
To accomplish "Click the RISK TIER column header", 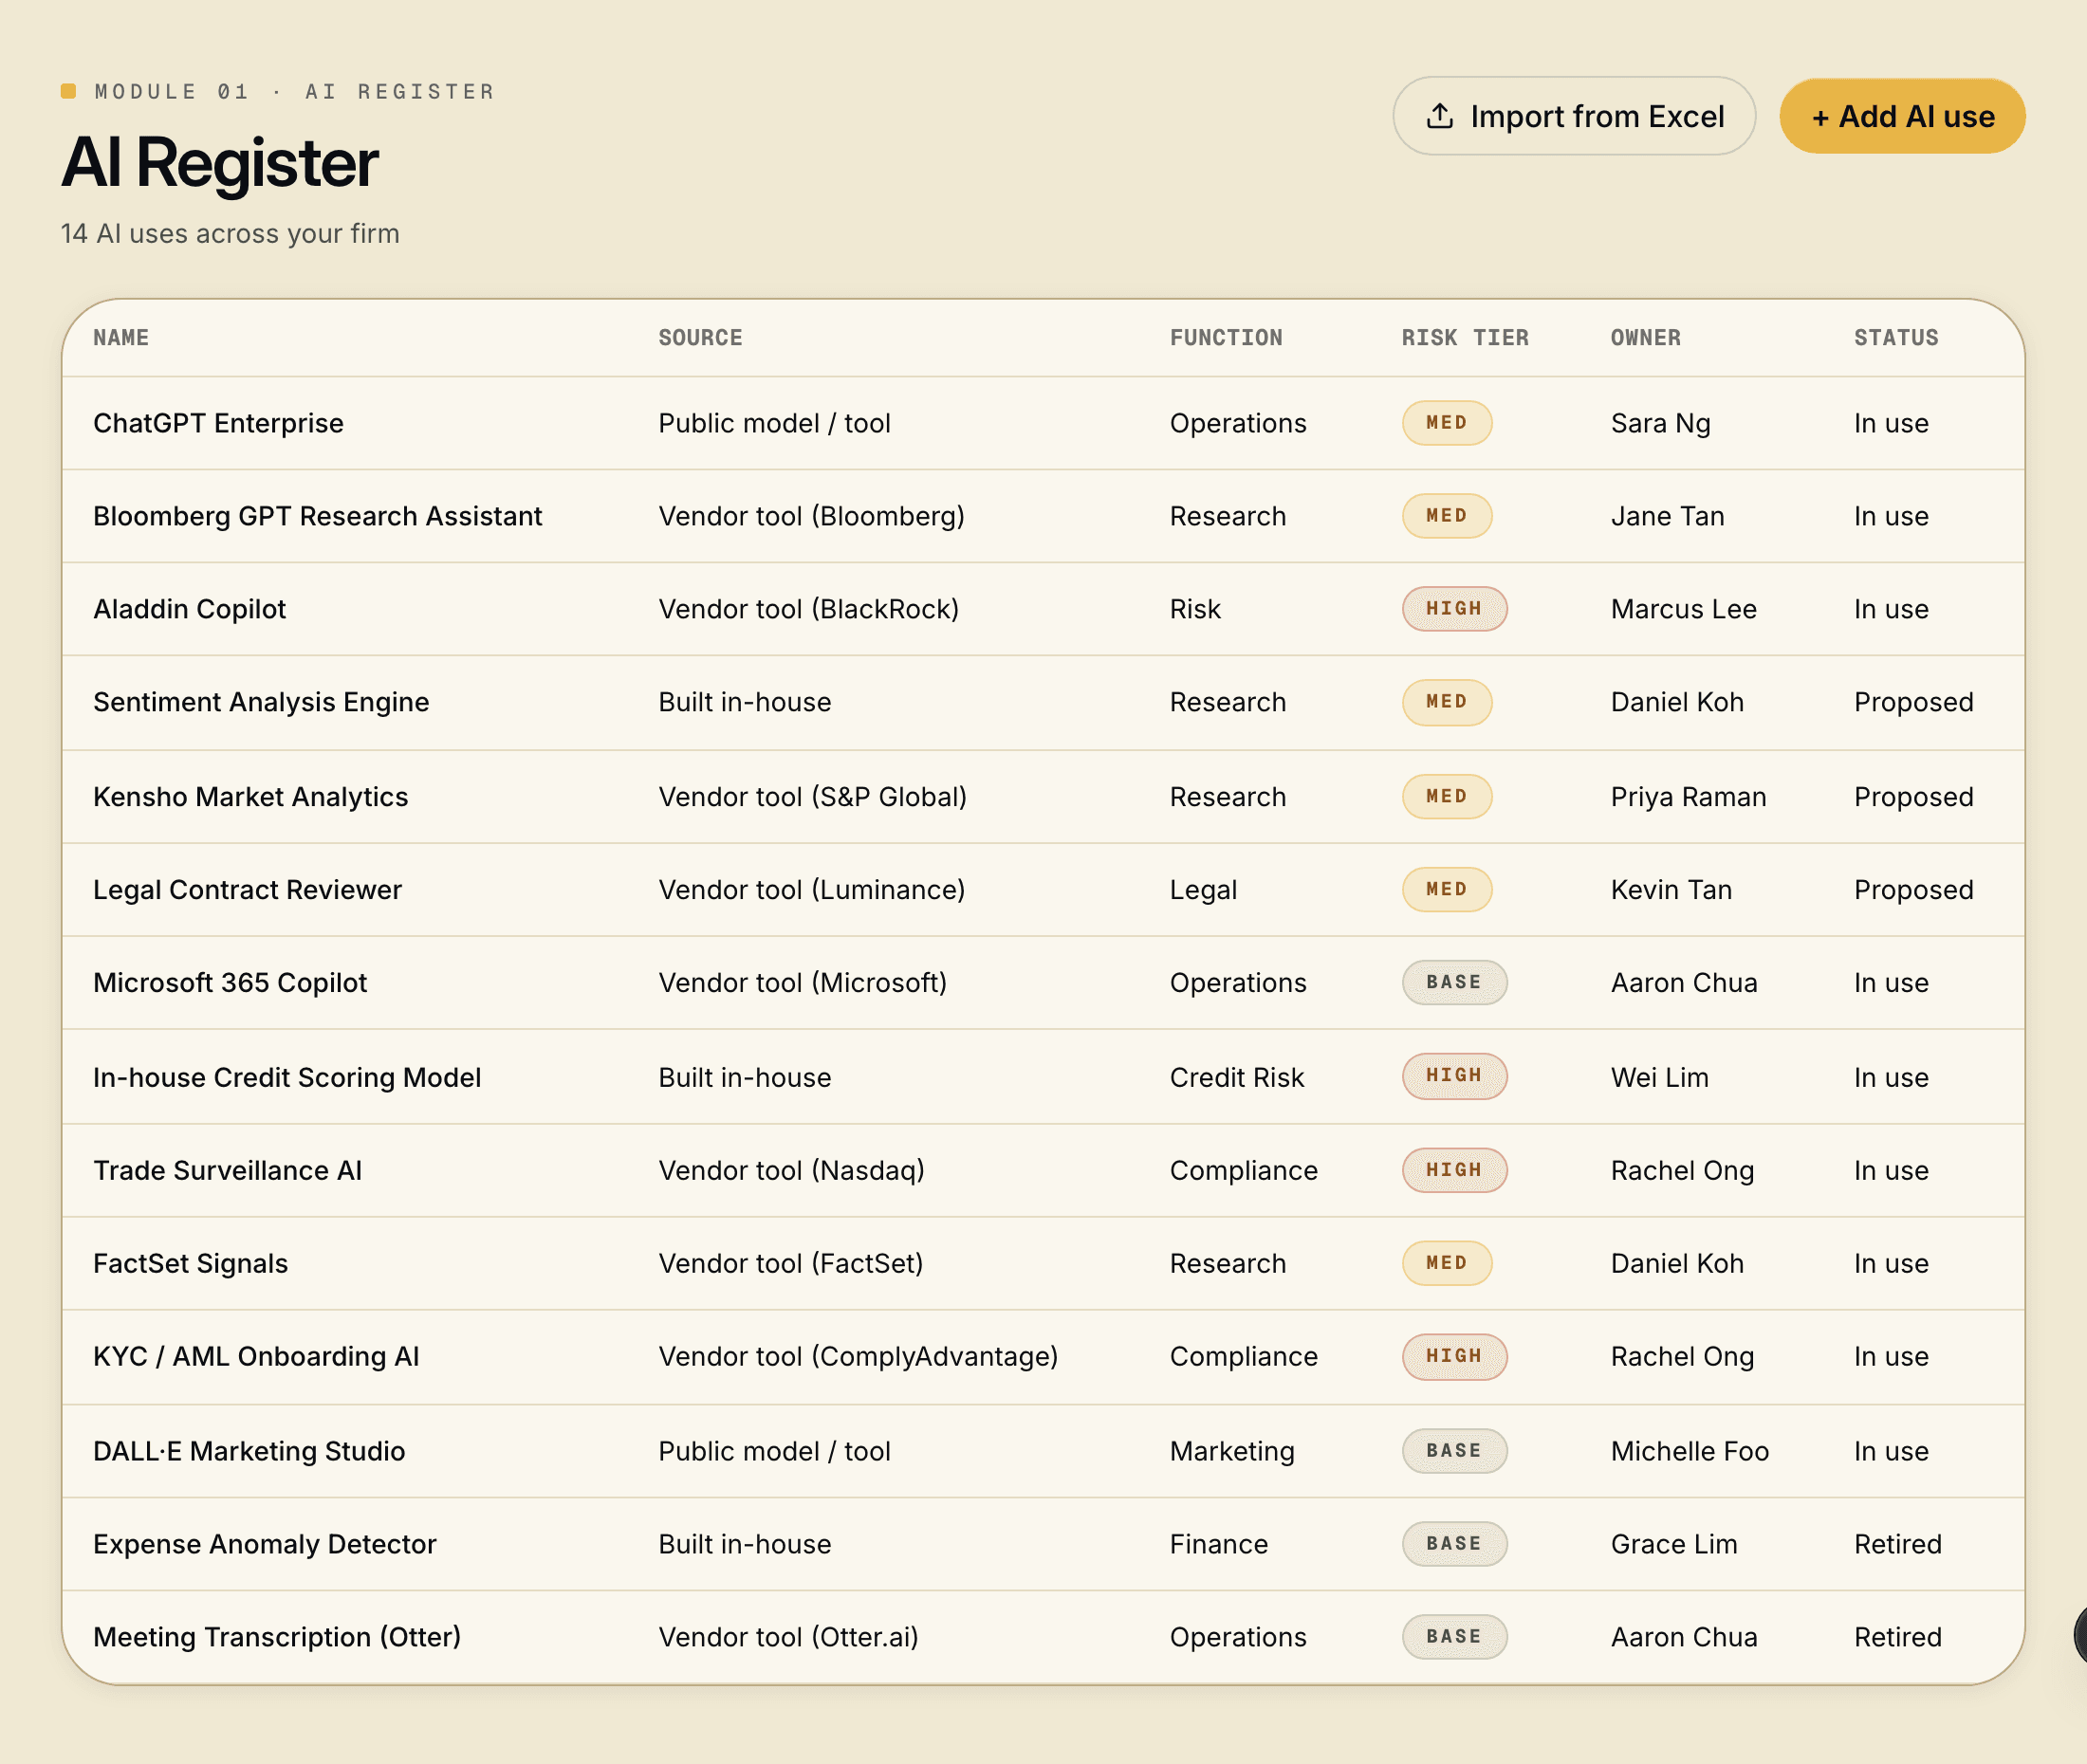I will pos(1465,338).
